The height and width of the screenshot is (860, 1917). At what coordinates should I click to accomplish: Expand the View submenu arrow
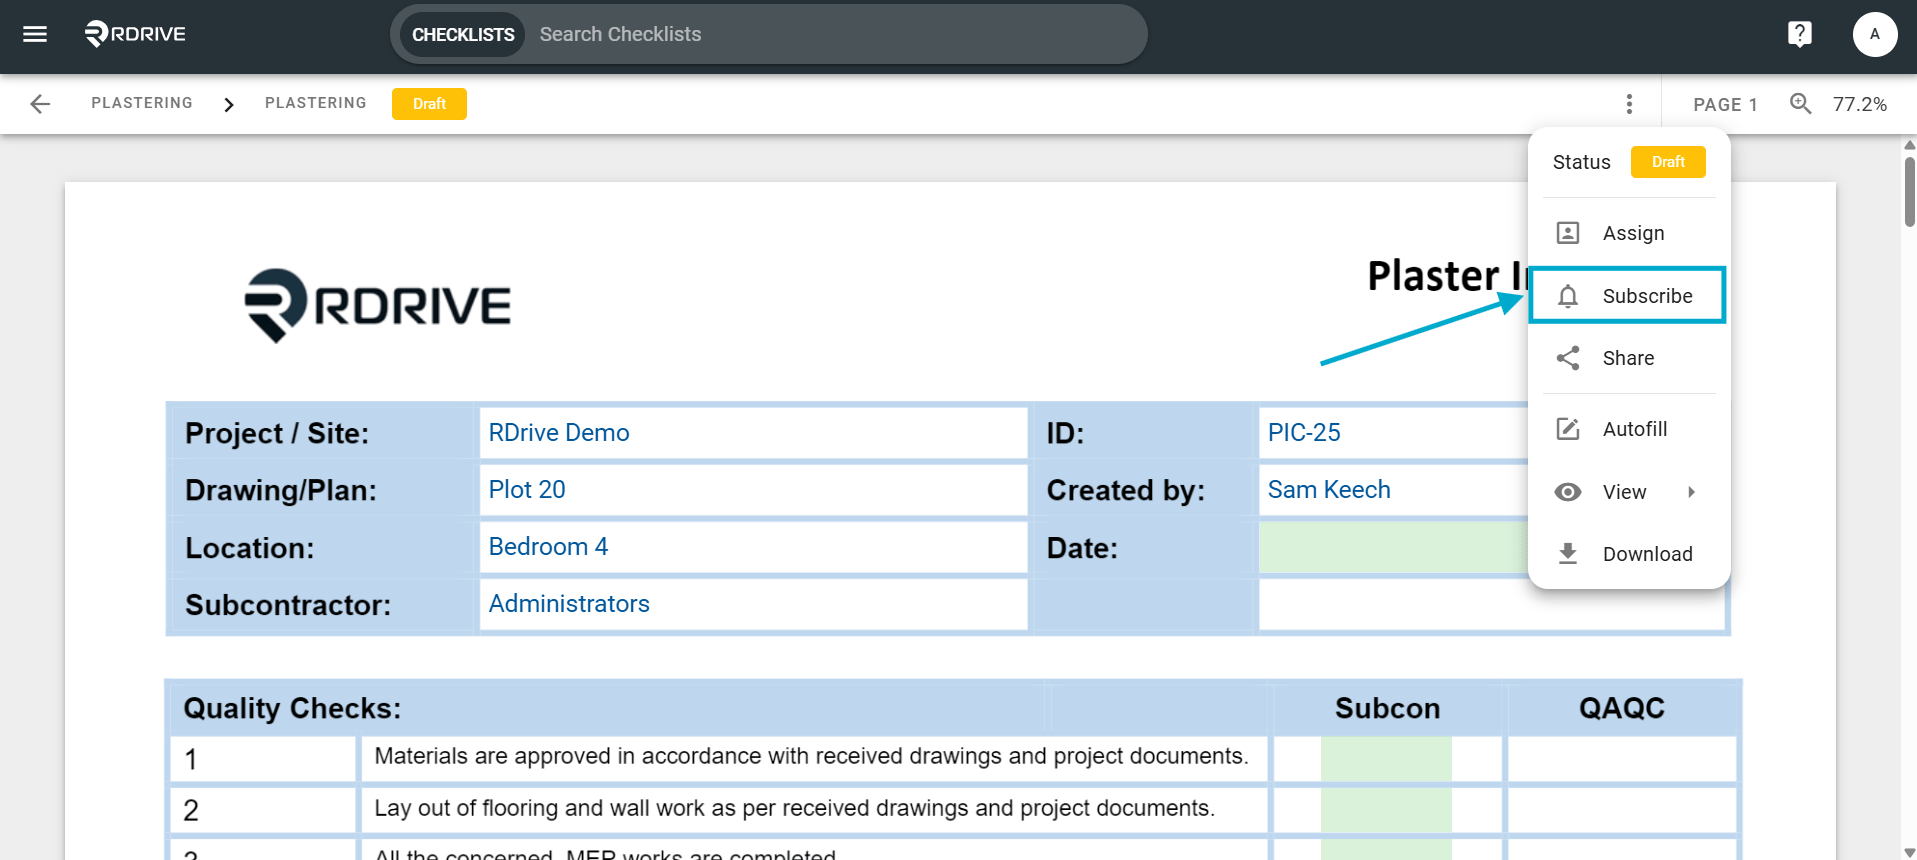click(1691, 492)
